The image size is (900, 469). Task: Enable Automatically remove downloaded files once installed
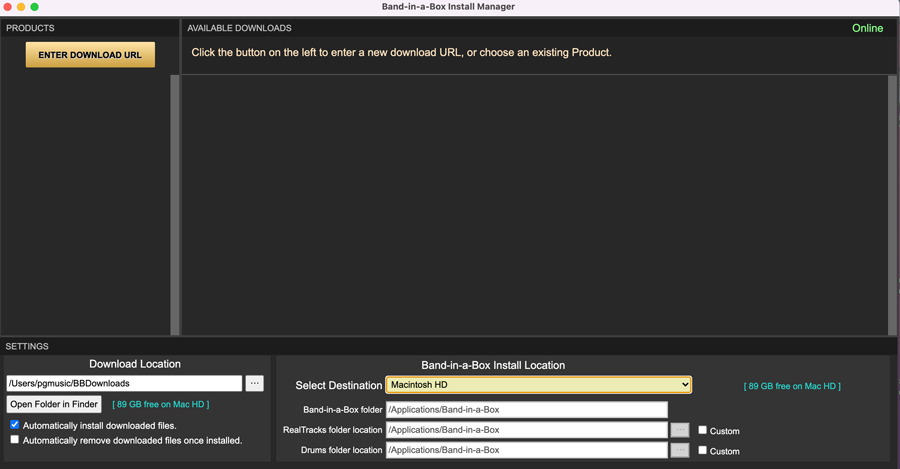pos(15,440)
